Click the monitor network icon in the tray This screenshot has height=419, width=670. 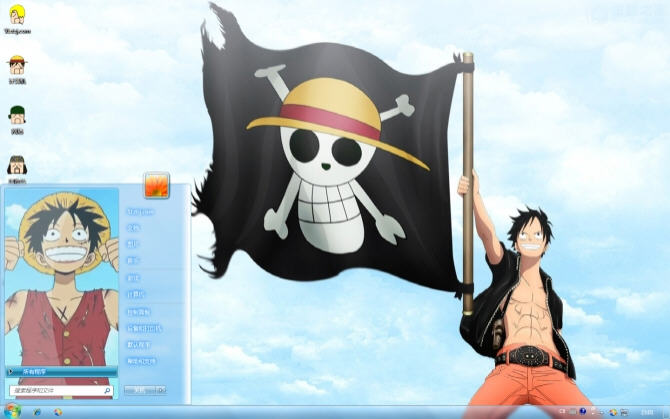[x=624, y=412]
